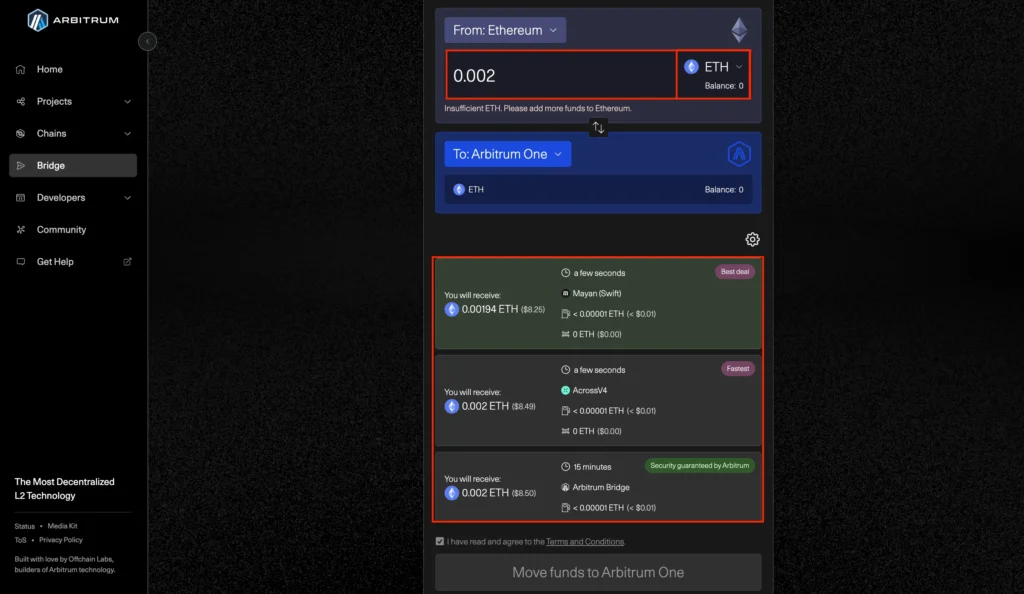Viewport: 1024px width, 594px height.
Task: Click the Security guaranteed by Arbitrum badge
Action: (x=699, y=465)
